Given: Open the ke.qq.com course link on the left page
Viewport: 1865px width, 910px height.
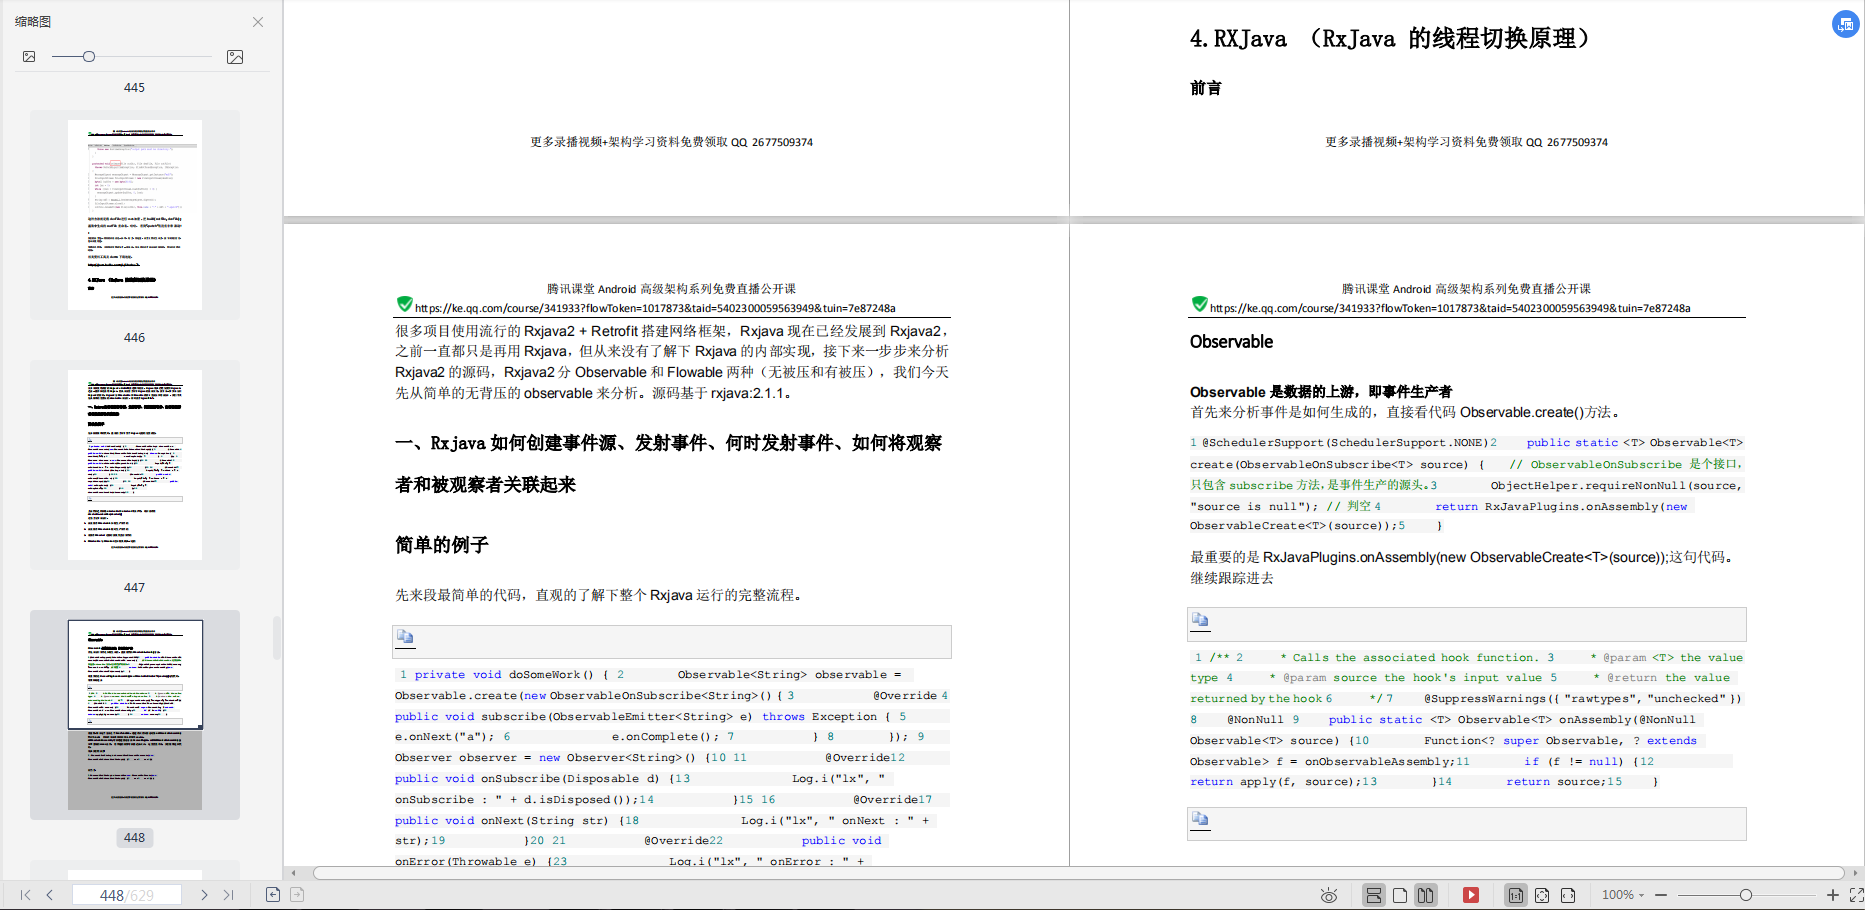Looking at the screenshot, I should coord(655,308).
